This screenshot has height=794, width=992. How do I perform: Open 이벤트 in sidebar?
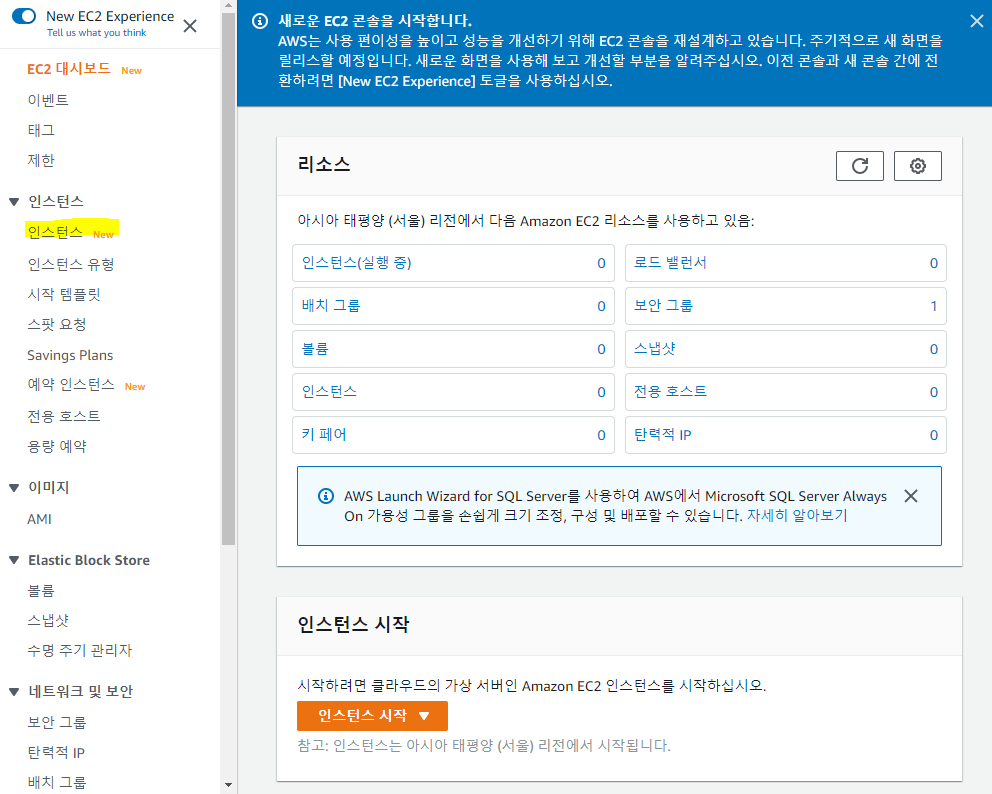[x=48, y=100]
